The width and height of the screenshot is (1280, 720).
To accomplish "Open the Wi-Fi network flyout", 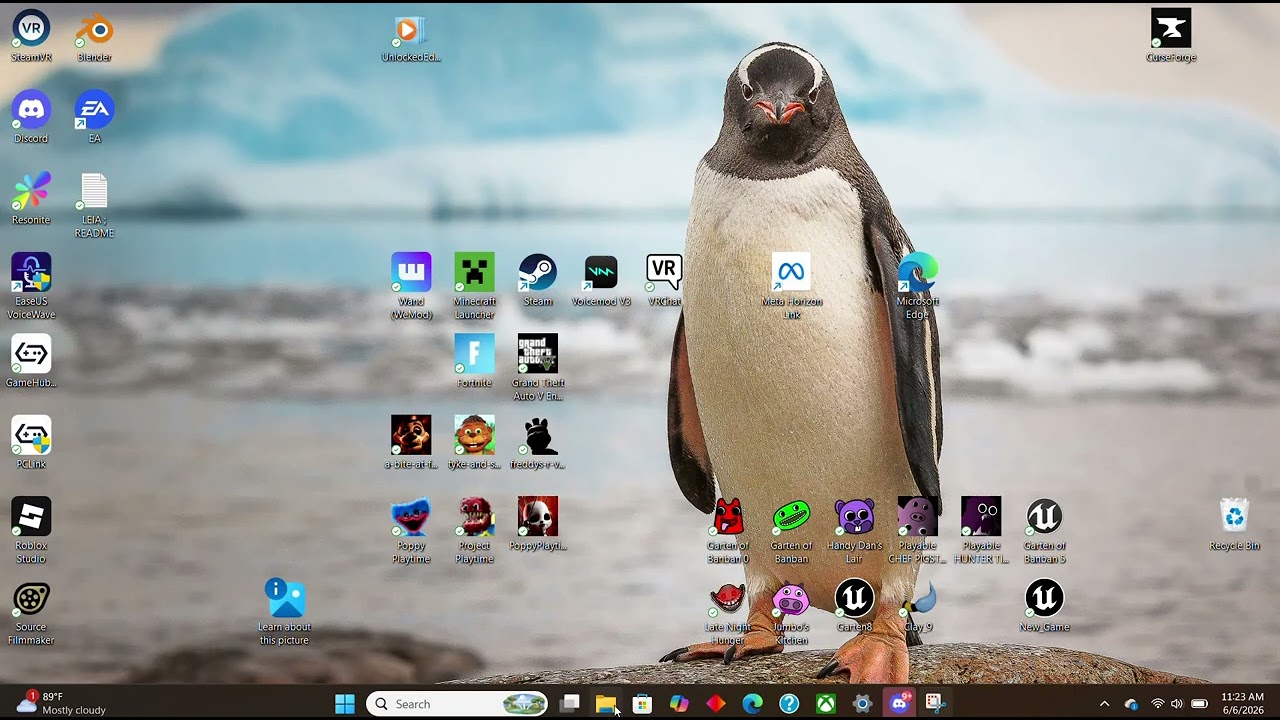I will [x=1158, y=704].
